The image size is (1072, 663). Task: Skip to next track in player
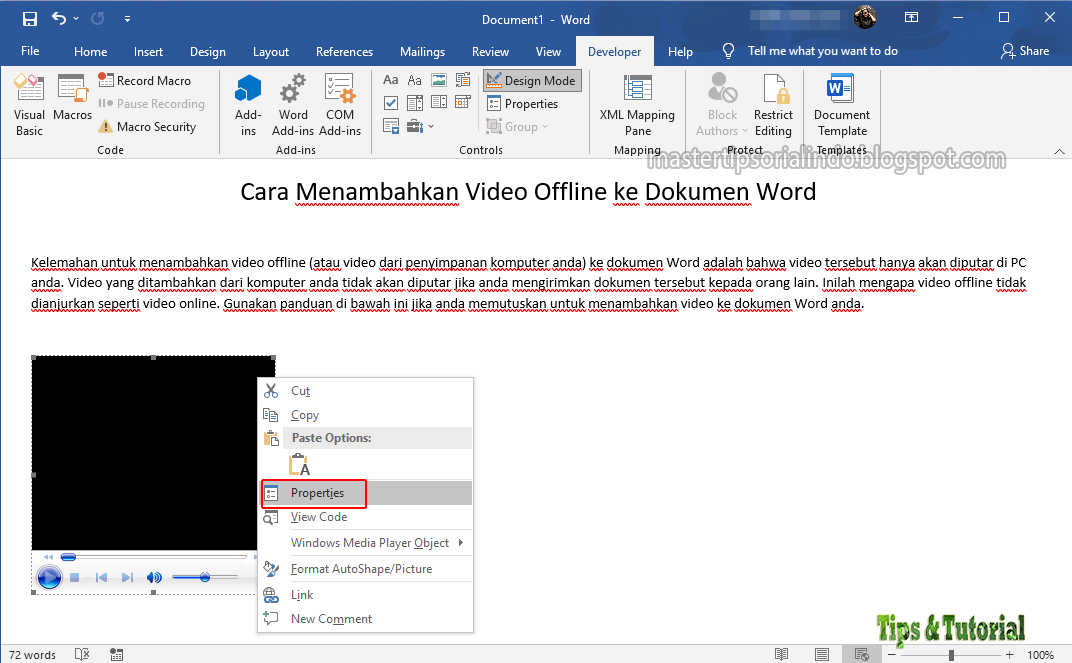click(x=127, y=578)
